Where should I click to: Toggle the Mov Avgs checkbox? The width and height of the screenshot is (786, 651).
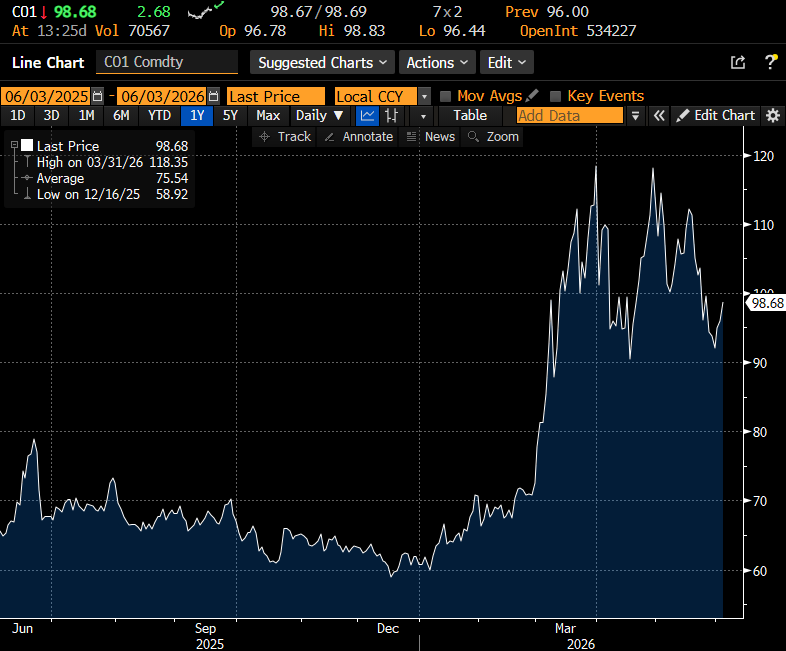pyautogui.click(x=445, y=96)
